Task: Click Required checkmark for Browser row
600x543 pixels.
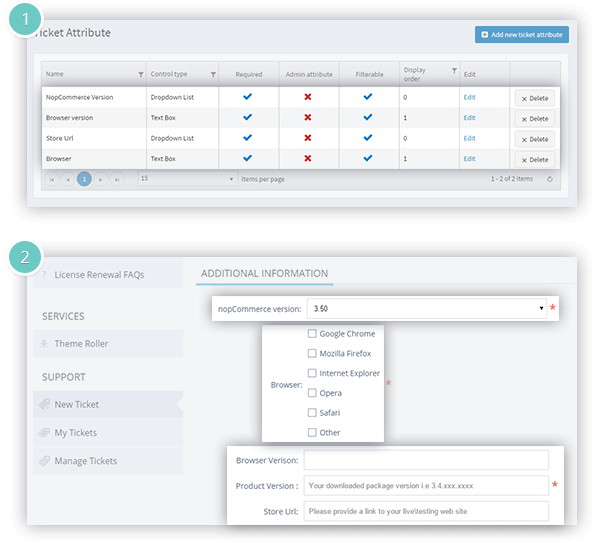Action: coord(248,158)
